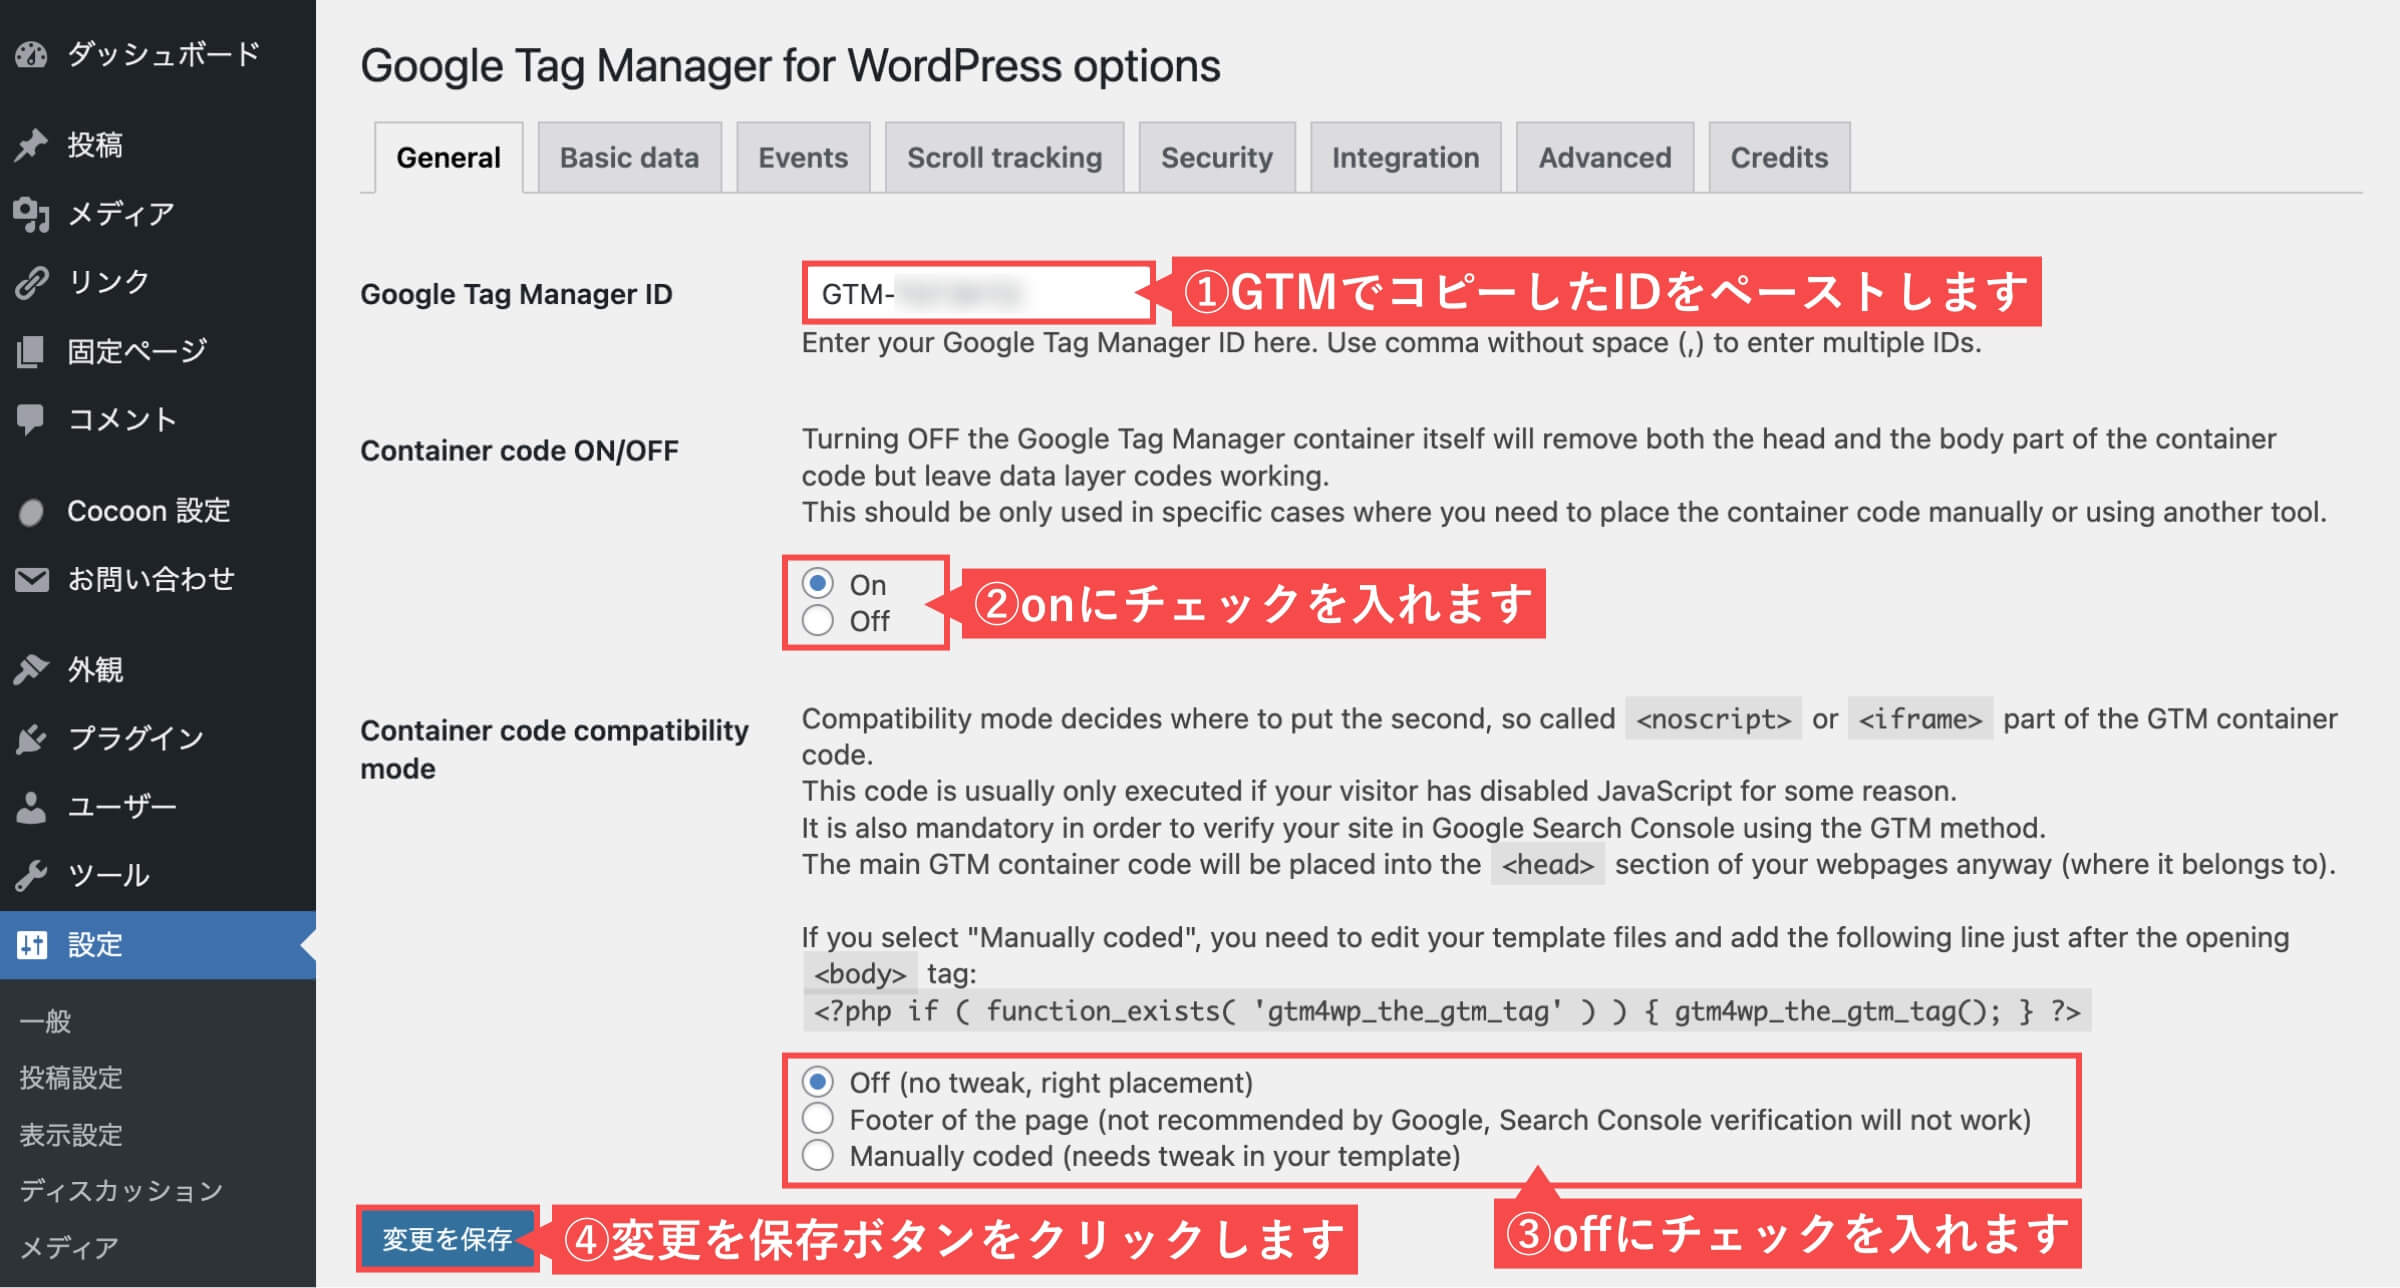Click the speech bubble icon beside コメント

(31, 420)
